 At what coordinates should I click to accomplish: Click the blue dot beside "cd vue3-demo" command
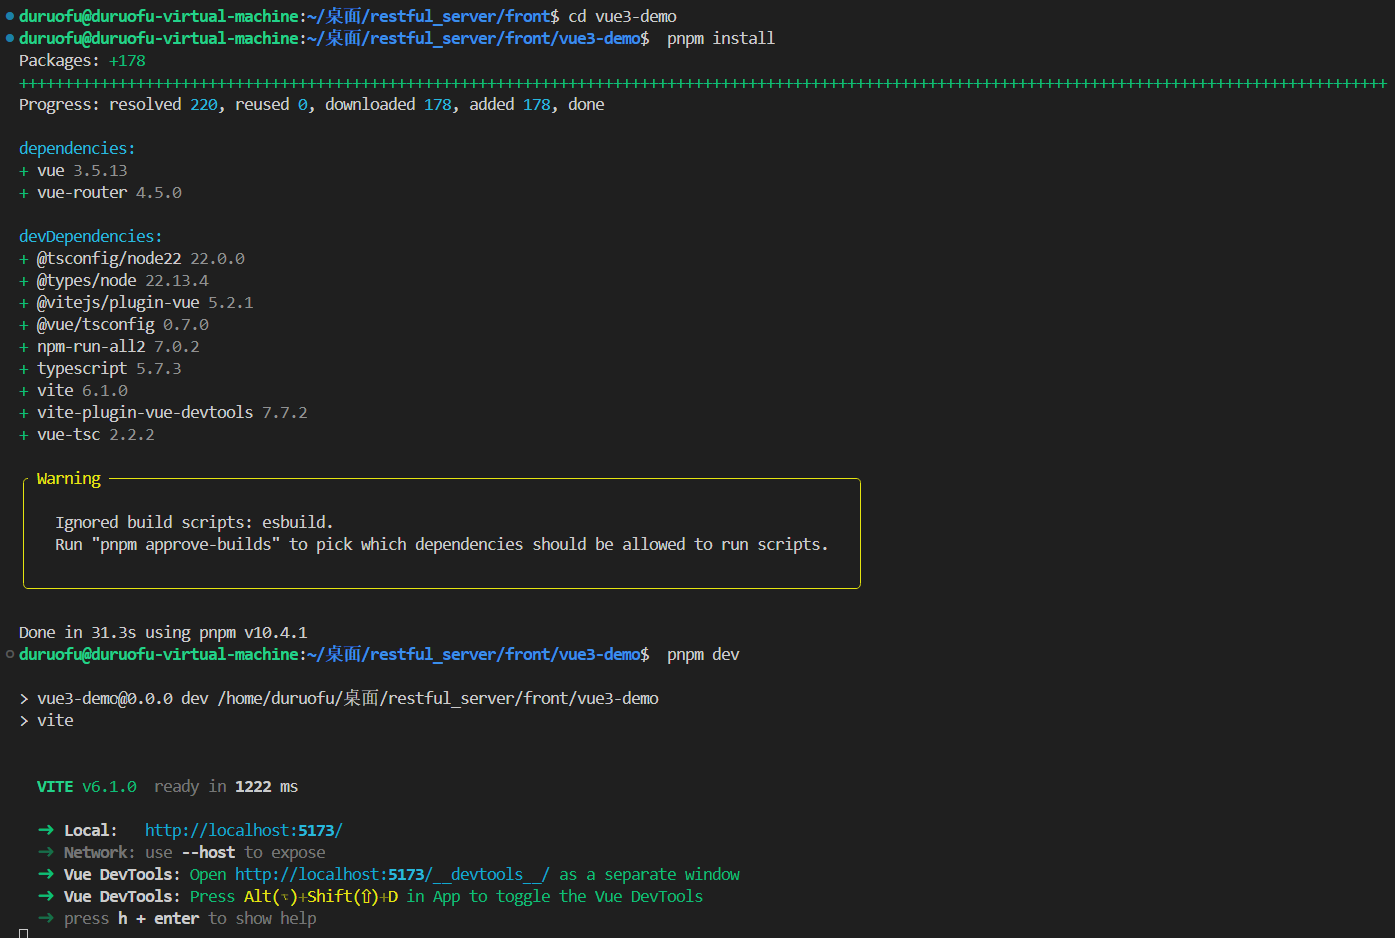pos(10,17)
